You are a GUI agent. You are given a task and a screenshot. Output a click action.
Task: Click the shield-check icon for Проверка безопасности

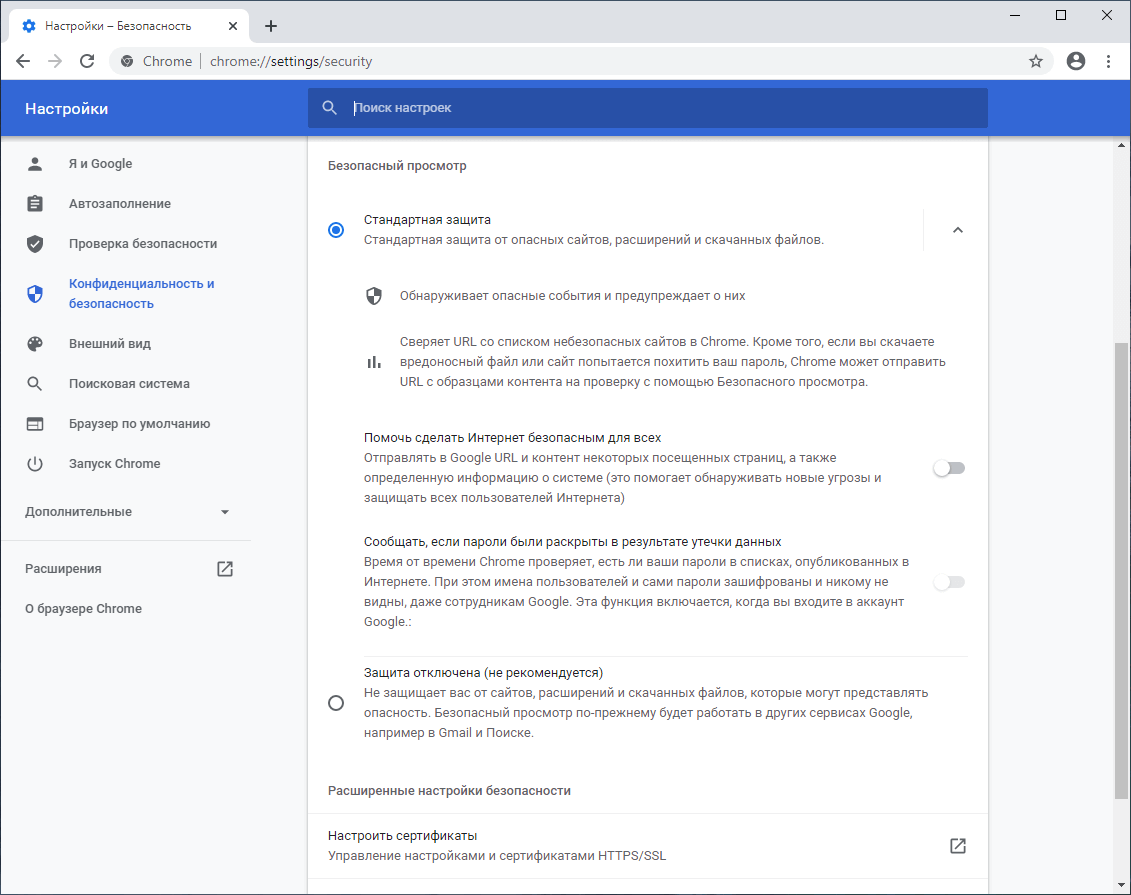coord(35,244)
